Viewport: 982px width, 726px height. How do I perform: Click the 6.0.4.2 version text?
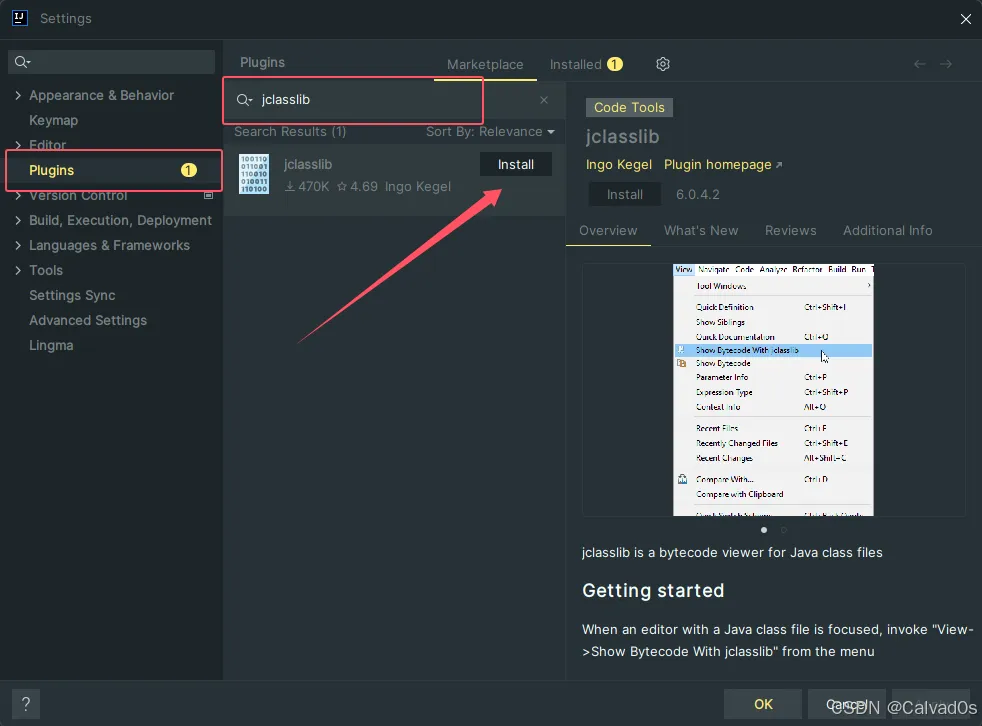(x=698, y=194)
